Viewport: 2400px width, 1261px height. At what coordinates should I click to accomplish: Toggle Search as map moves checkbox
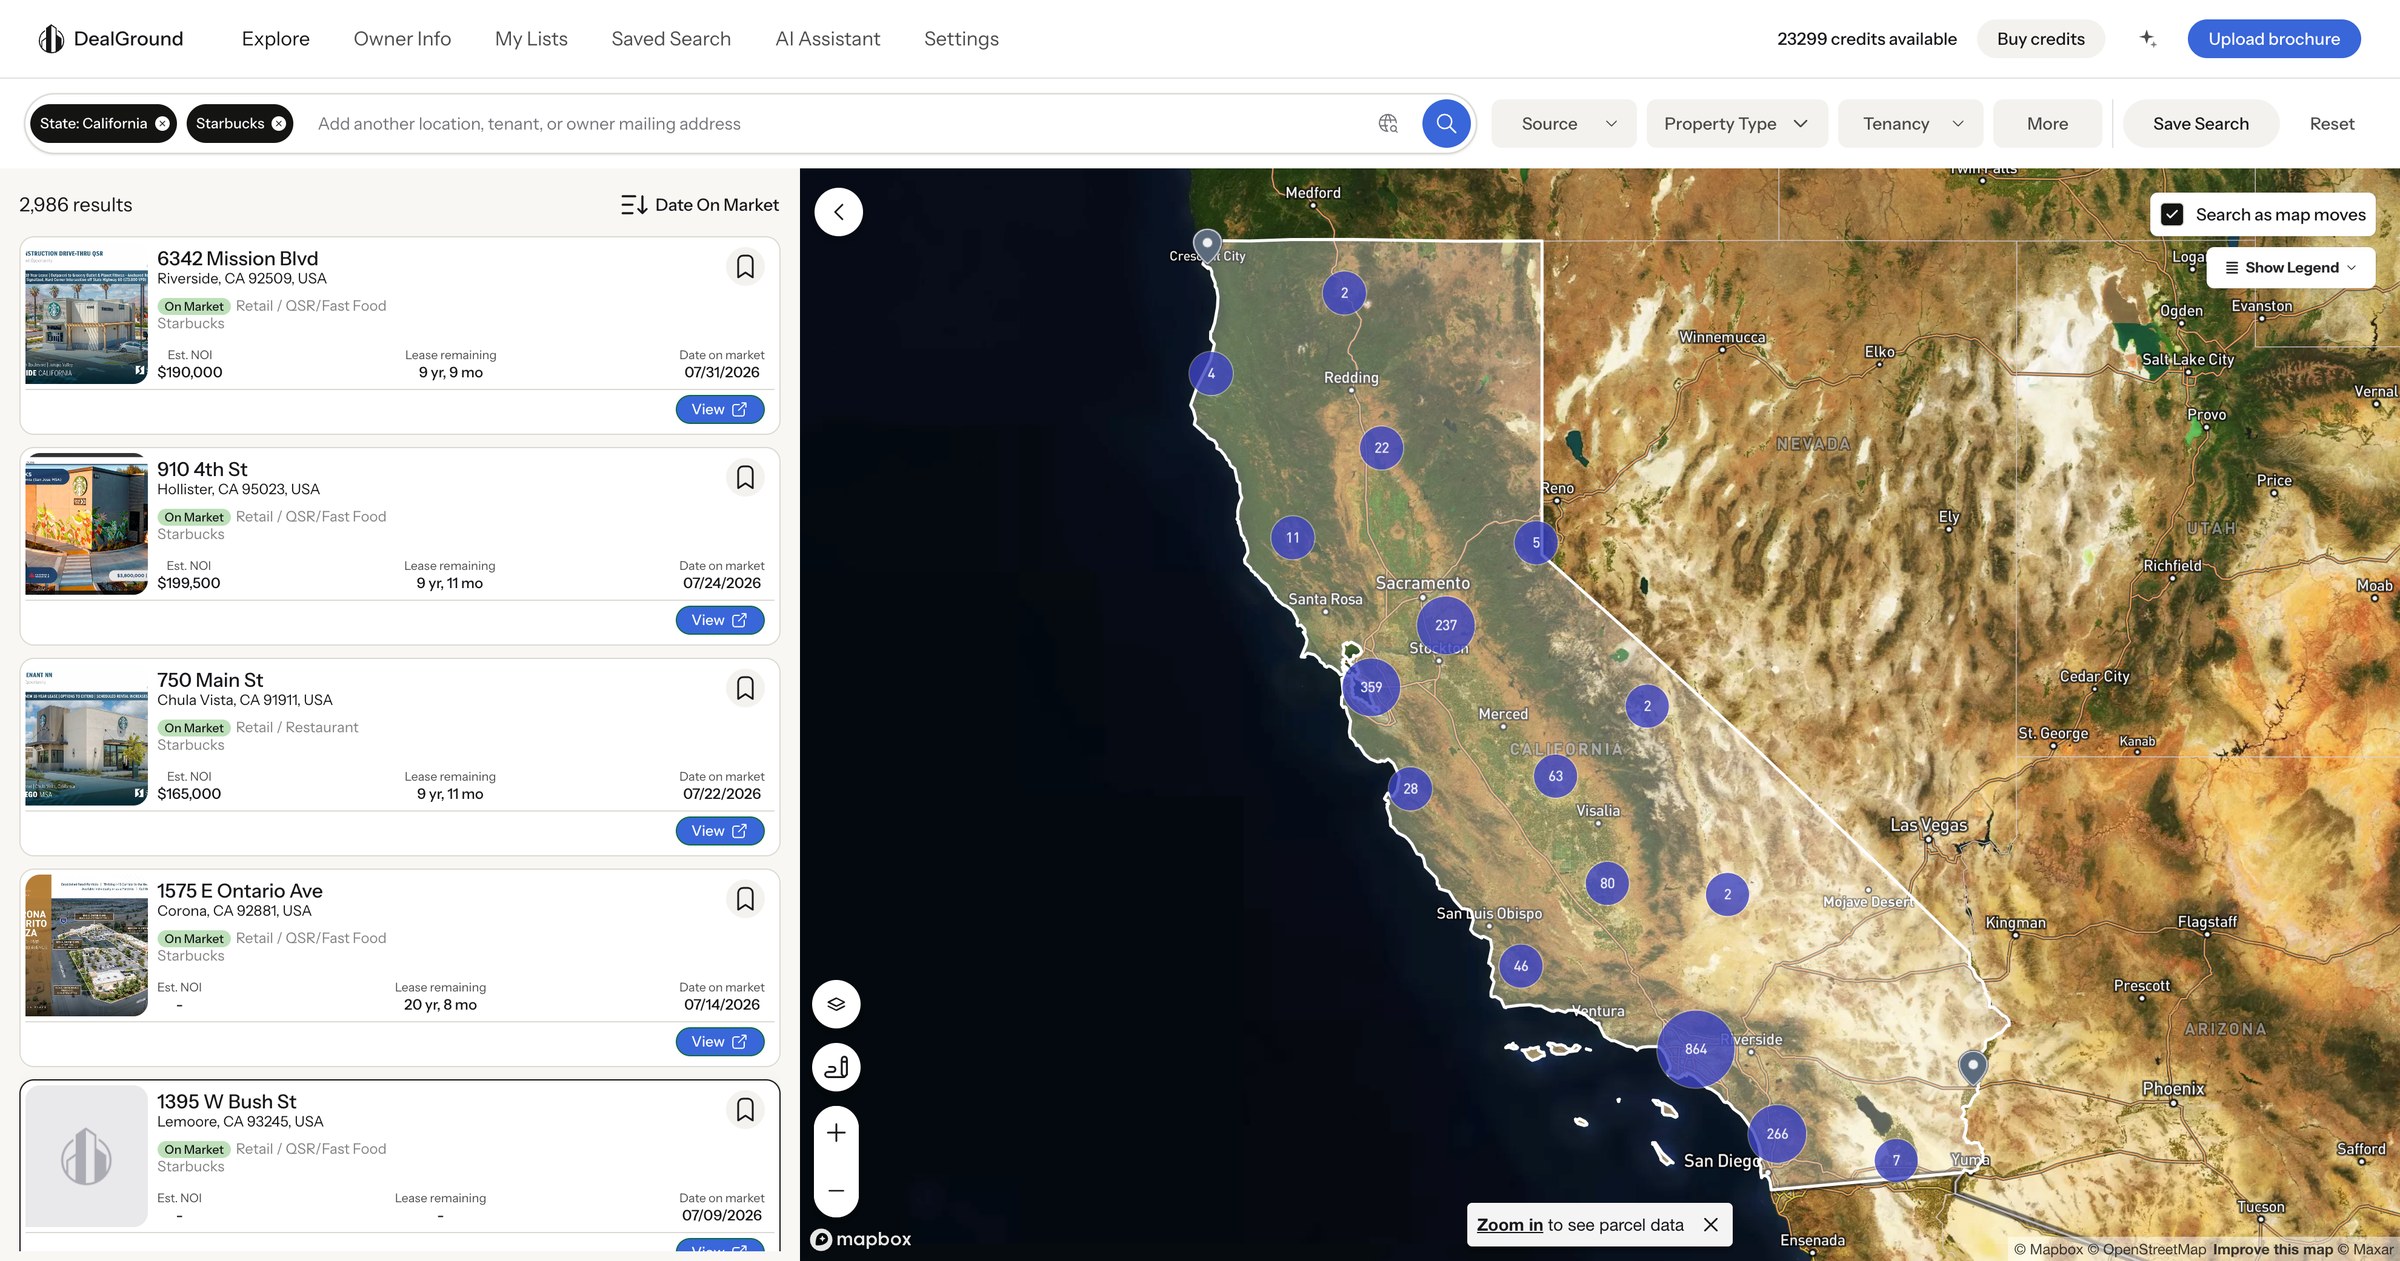(2172, 215)
